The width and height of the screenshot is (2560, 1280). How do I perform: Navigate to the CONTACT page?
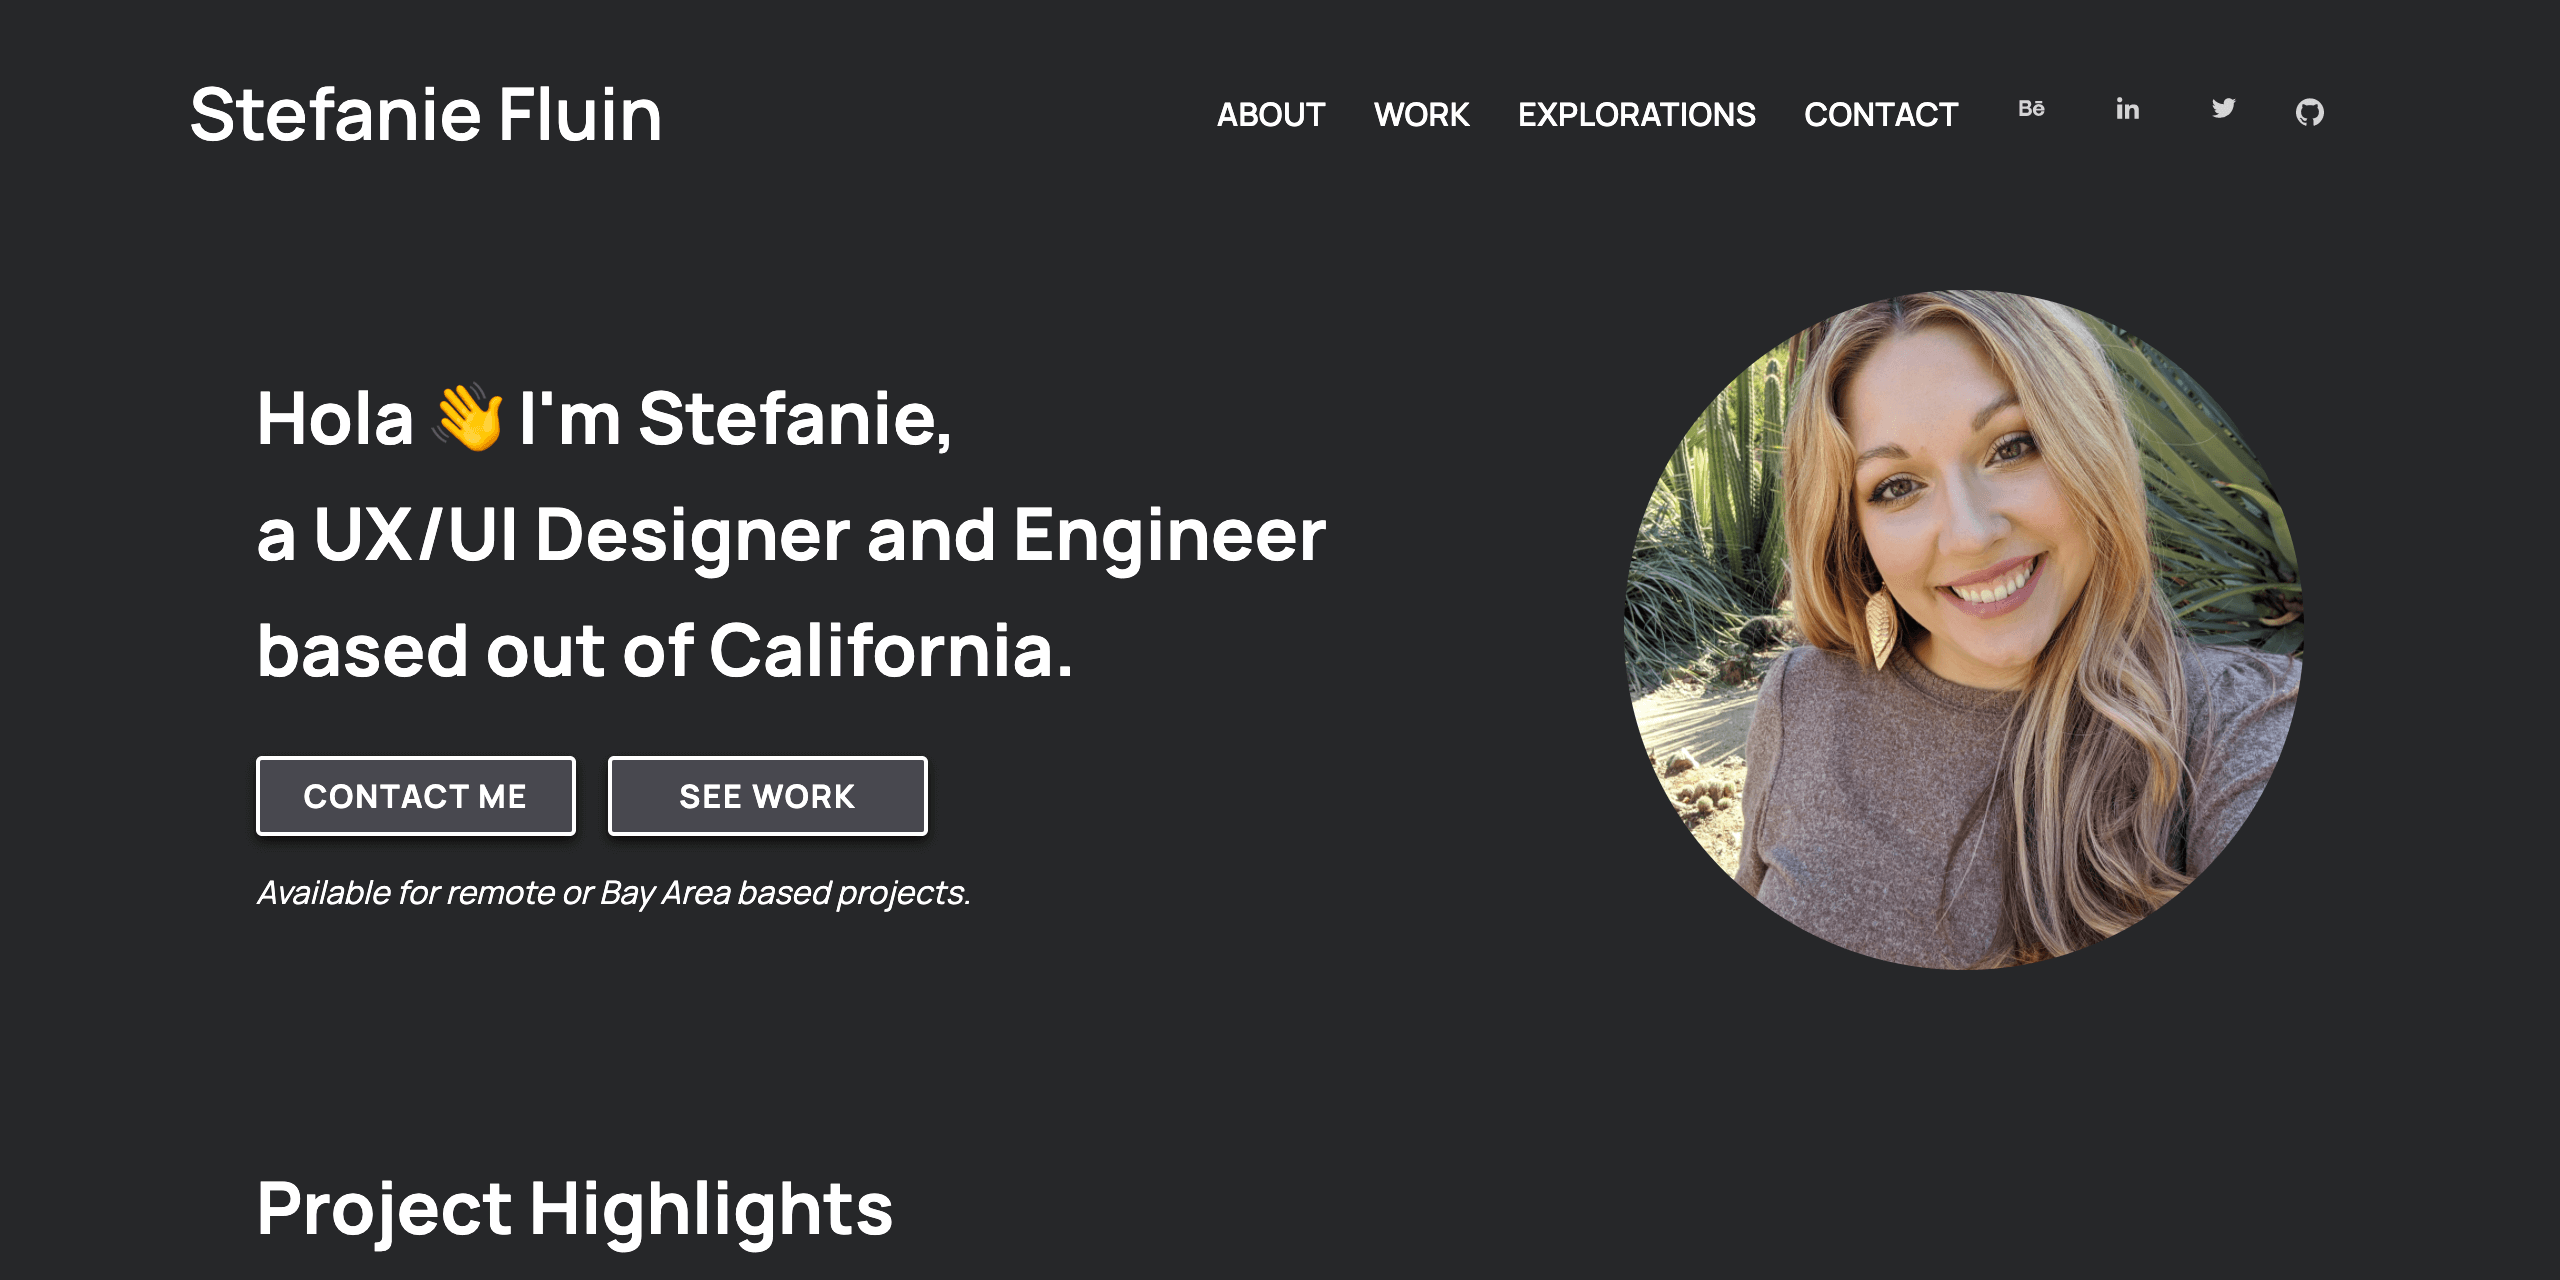pos(1881,114)
